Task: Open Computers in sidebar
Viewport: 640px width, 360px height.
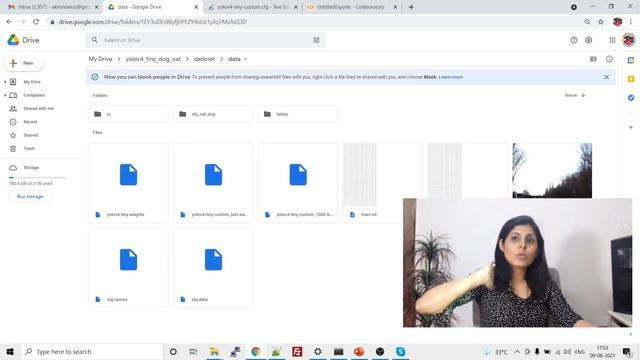Action: [x=34, y=96]
